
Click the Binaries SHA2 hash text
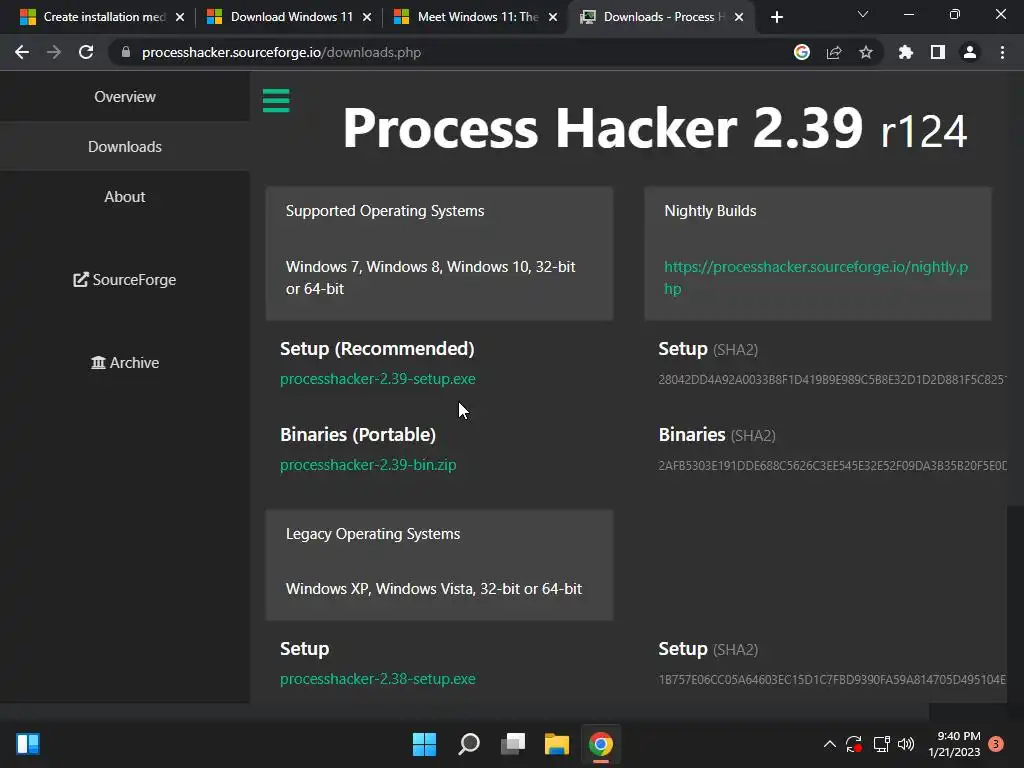832,466
